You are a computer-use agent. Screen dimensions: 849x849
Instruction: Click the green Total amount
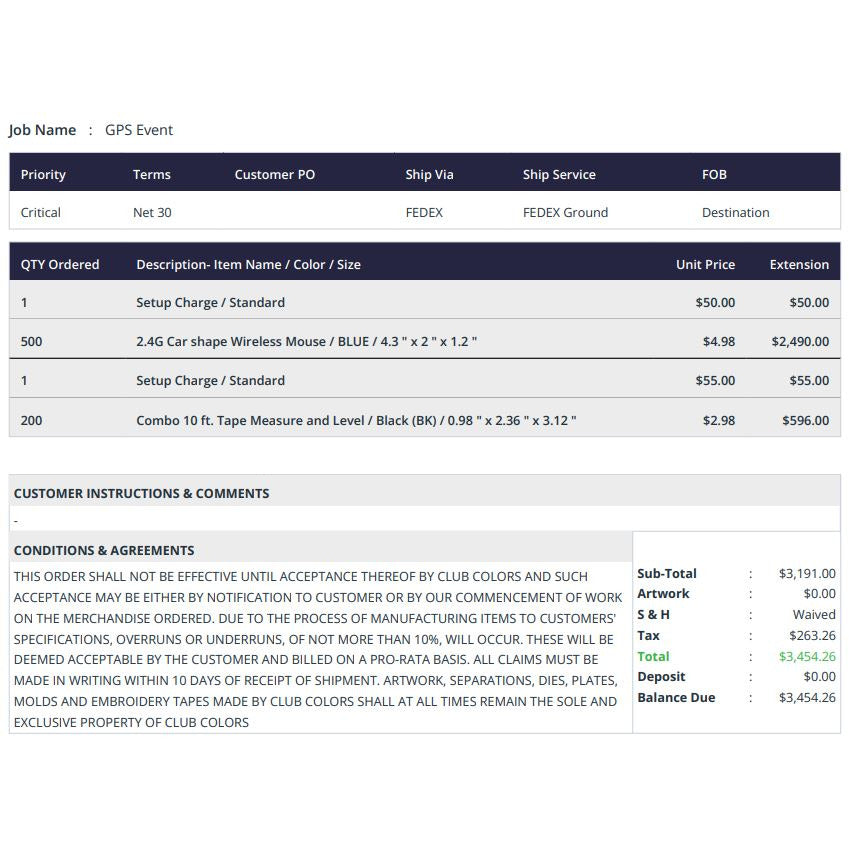(806, 657)
